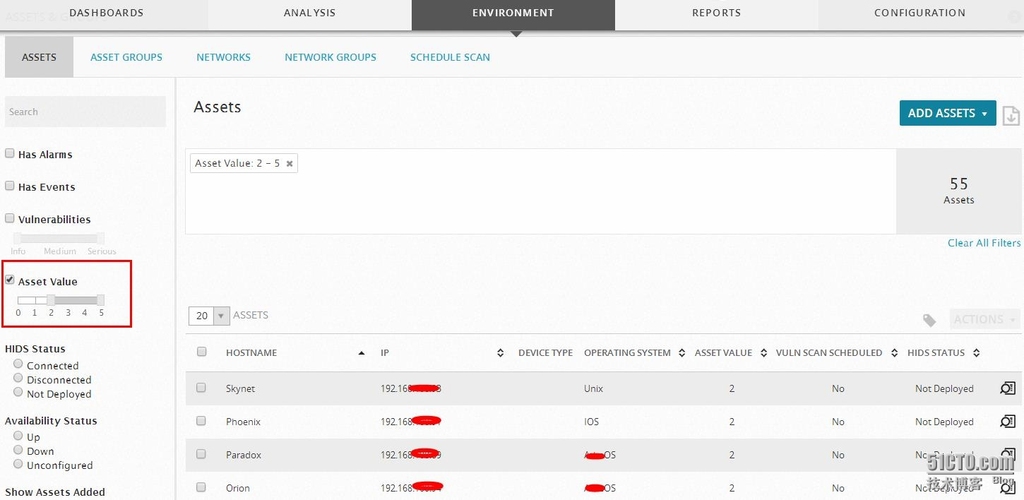1024x500 pixels.
Task: Click the 55 Assets count
Action: [959, 191]
